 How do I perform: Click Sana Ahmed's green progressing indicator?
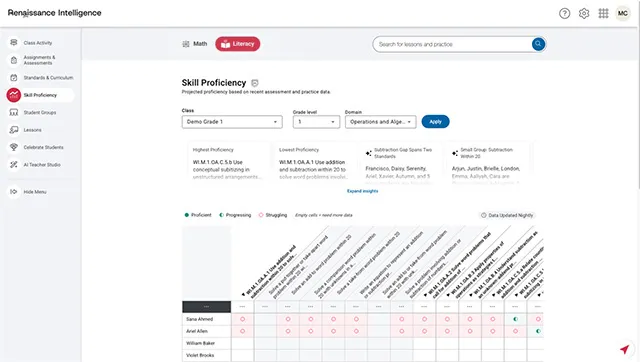(515, 319)
